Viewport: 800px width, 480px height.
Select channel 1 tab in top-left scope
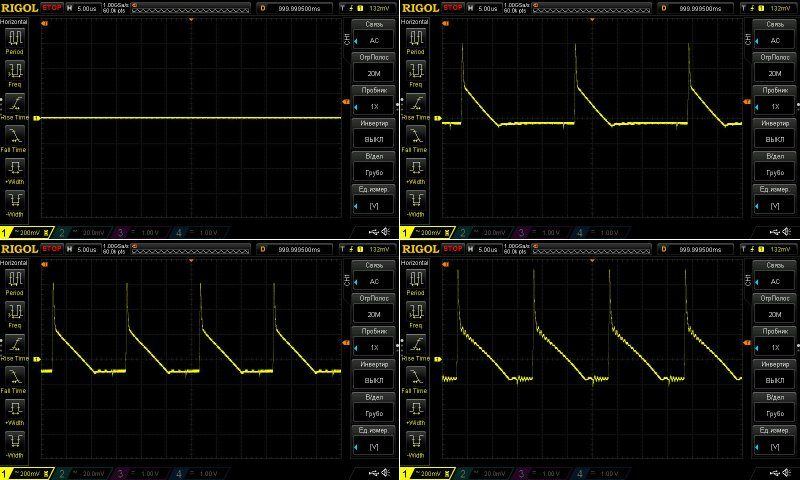coord(24,233)
